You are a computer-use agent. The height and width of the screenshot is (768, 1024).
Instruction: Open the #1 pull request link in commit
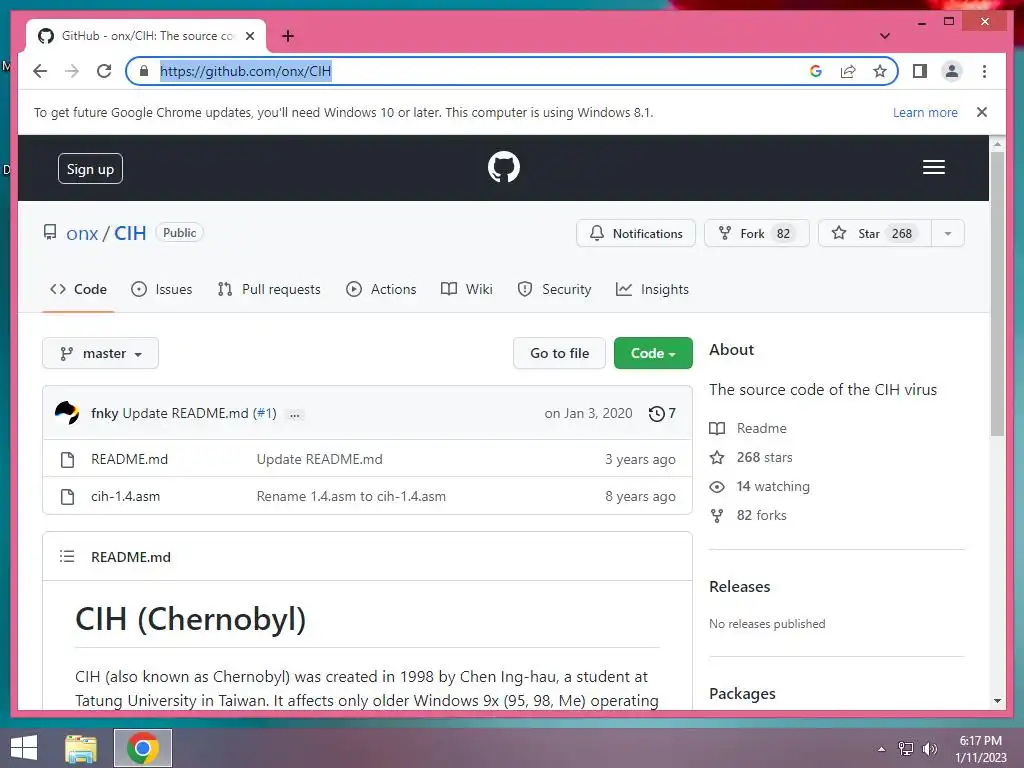pos(264,413)
